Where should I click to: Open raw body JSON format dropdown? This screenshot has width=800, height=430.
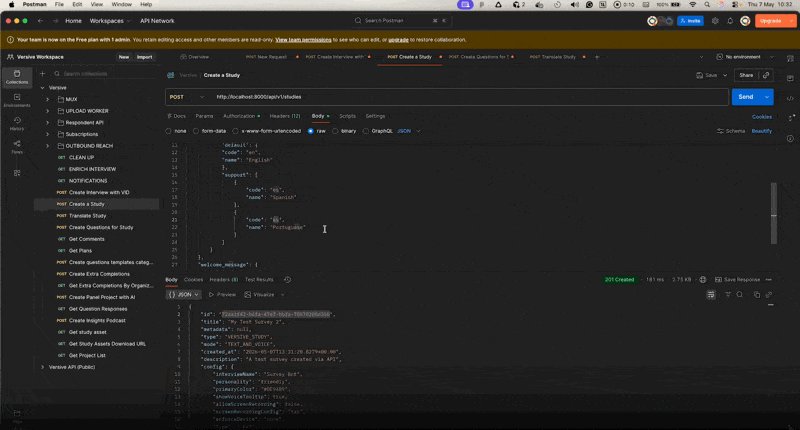point(409,131)
